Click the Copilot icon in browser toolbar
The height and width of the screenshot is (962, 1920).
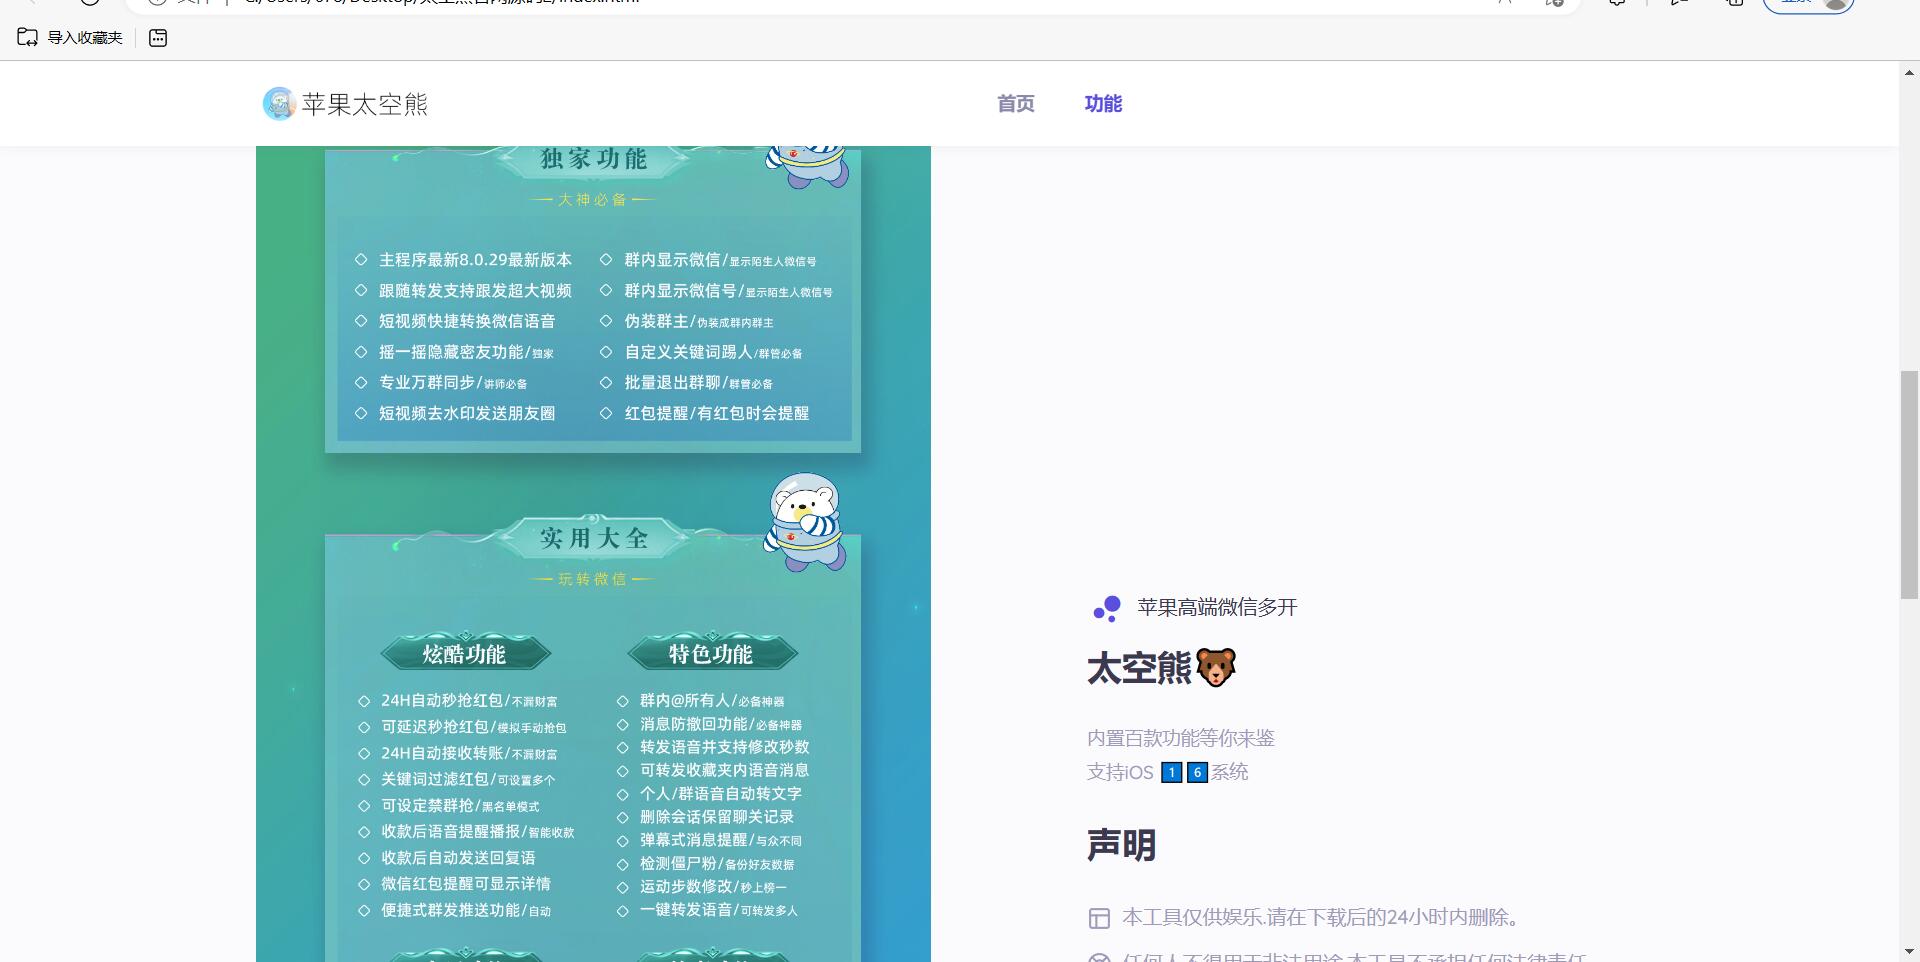tap(1617, 2)
